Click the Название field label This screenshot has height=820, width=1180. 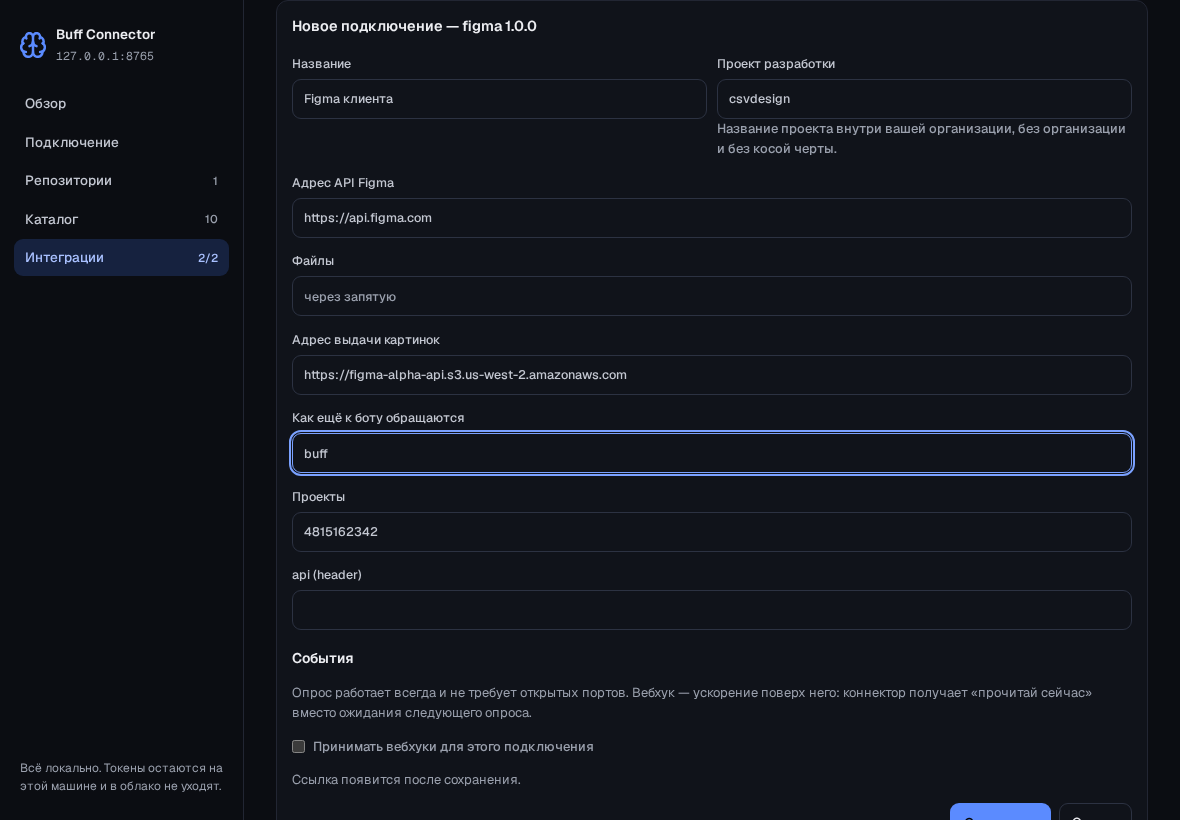pos(321,64)
